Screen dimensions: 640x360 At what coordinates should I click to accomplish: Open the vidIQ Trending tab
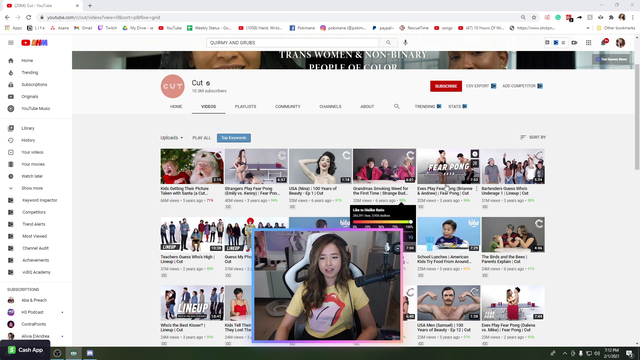(x=427, y=106)
